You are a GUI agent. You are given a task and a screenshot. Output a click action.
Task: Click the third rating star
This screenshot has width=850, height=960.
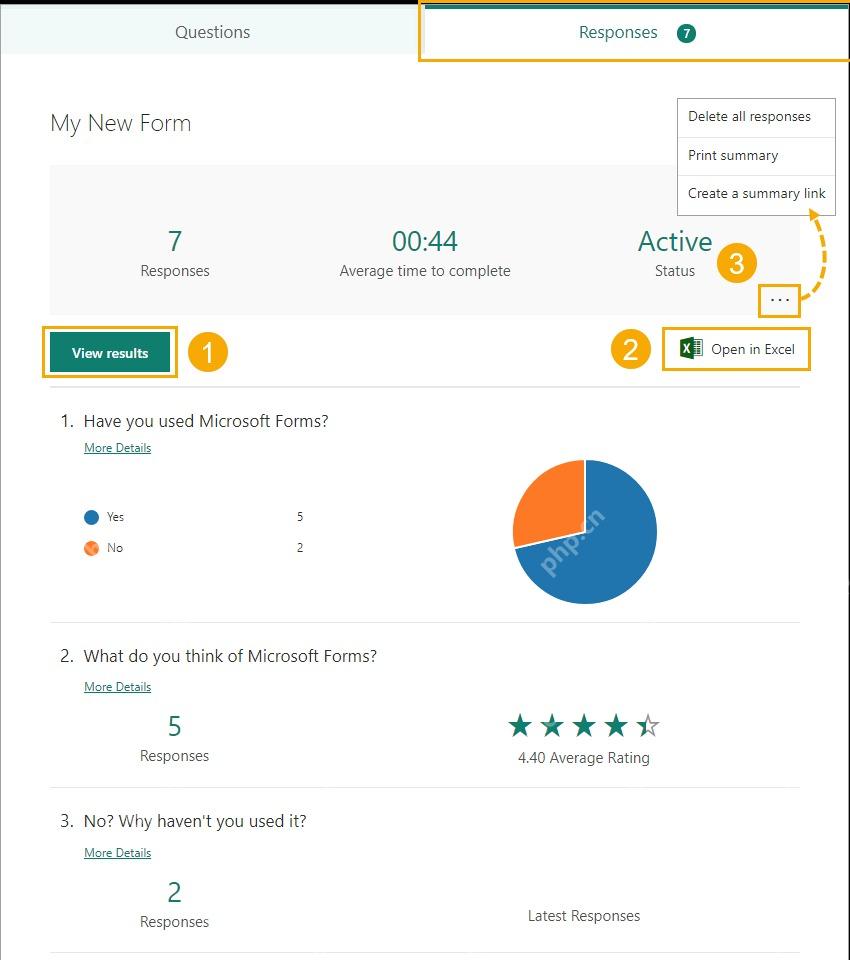tap(584, 726)
